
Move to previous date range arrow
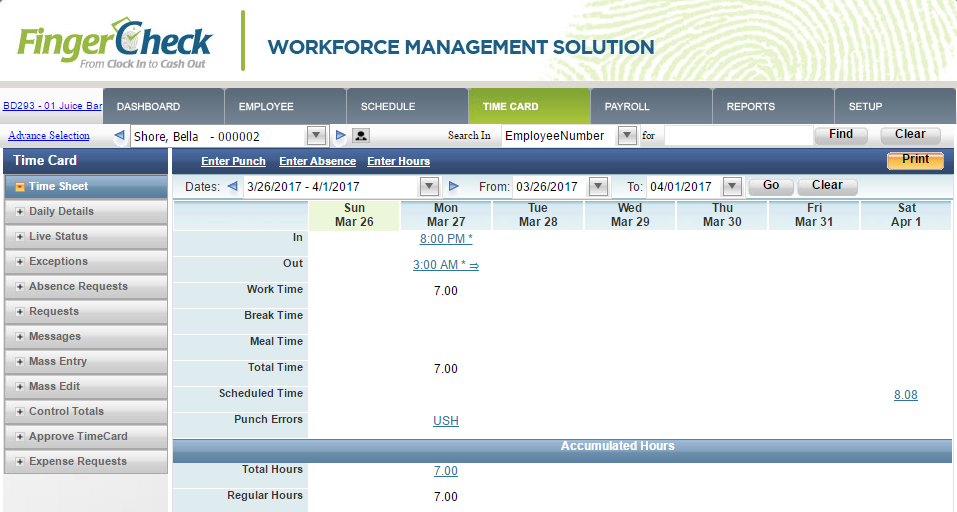click(x=232, y=186)
